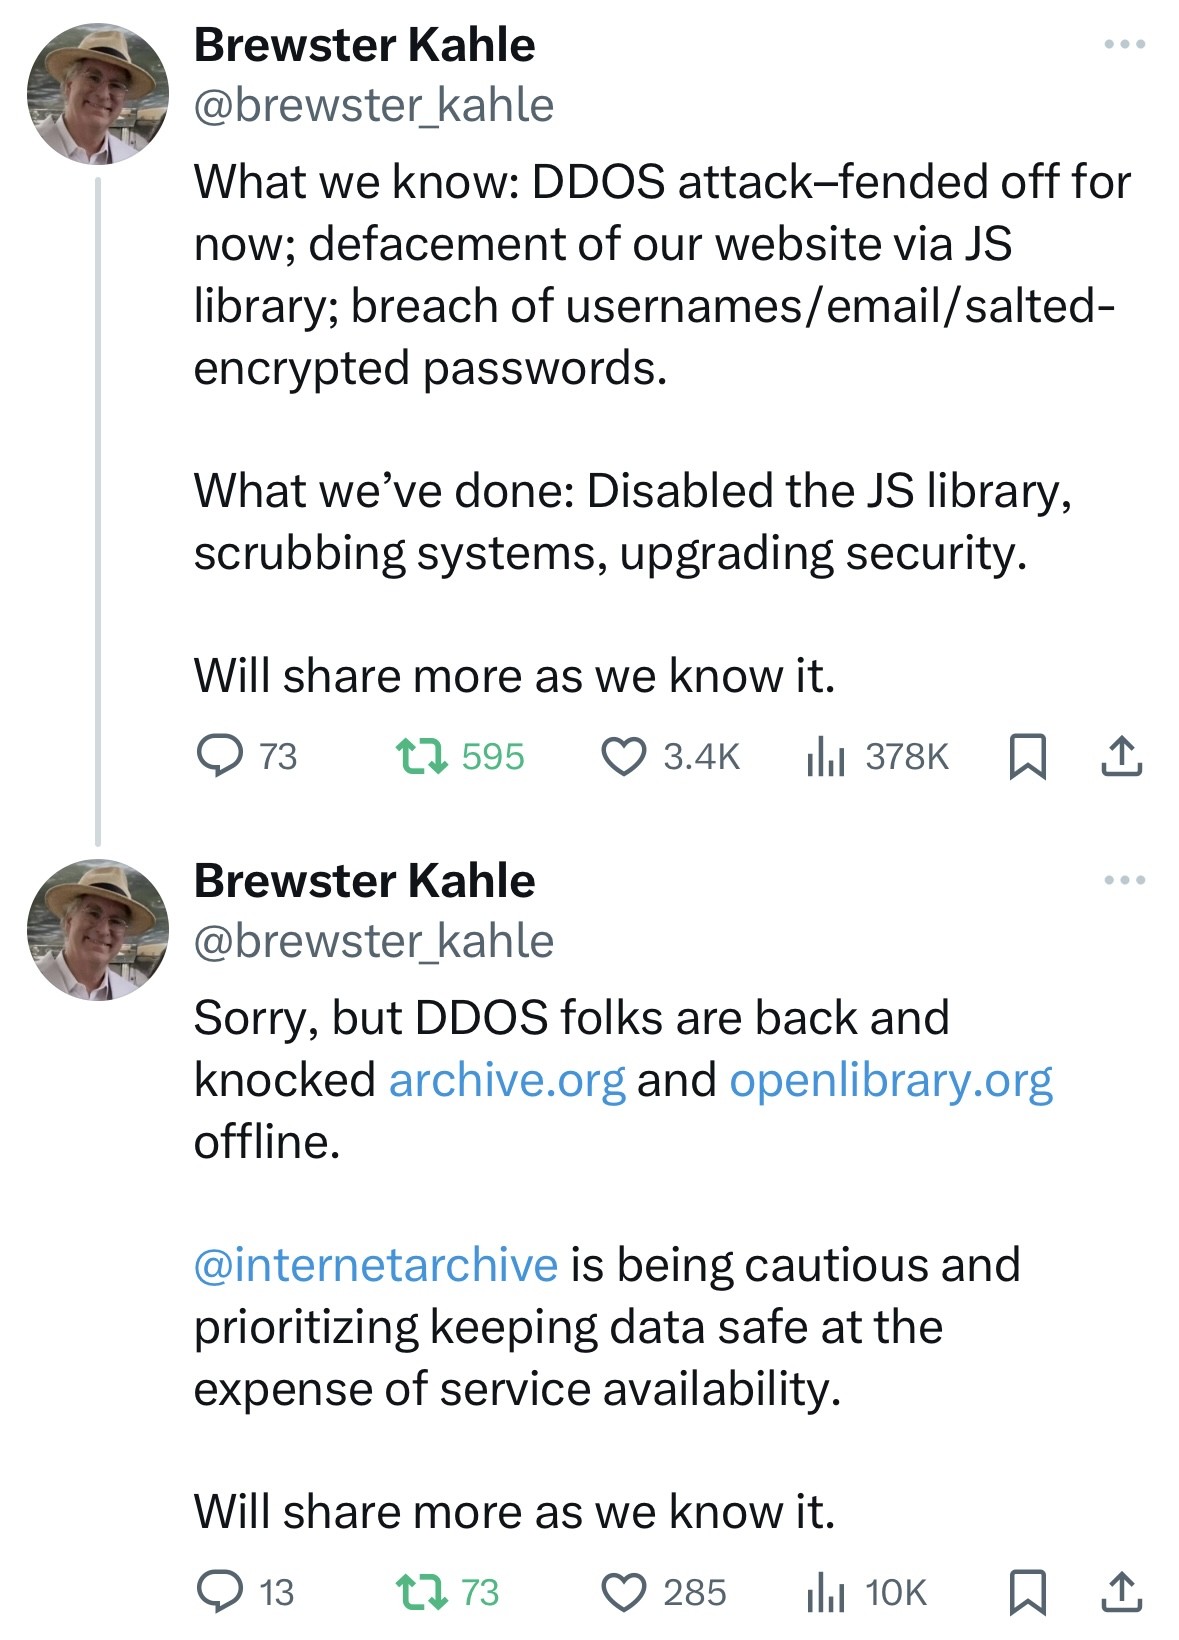Like the first tweet with 3.4K likes
The height and width of the screenshot is (1640, 1179).
coord(670,756)
